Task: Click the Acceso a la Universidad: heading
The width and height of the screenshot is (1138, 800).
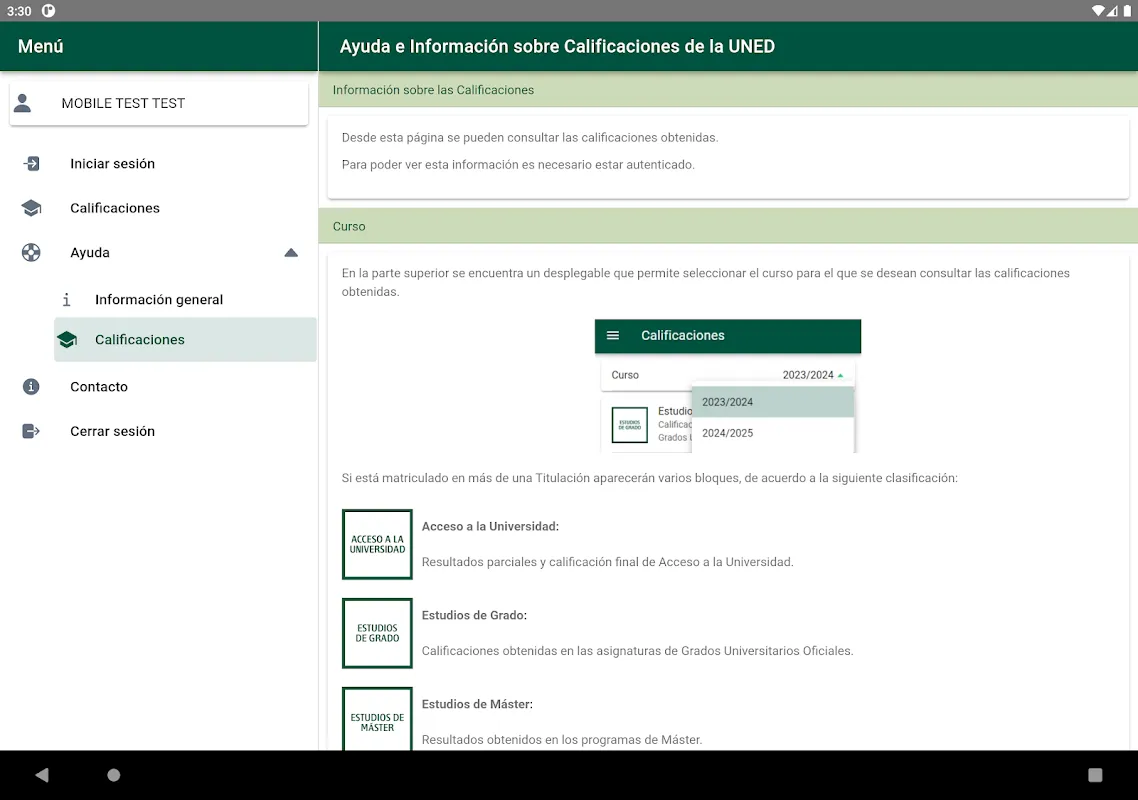Action: [x=491, y=526]
